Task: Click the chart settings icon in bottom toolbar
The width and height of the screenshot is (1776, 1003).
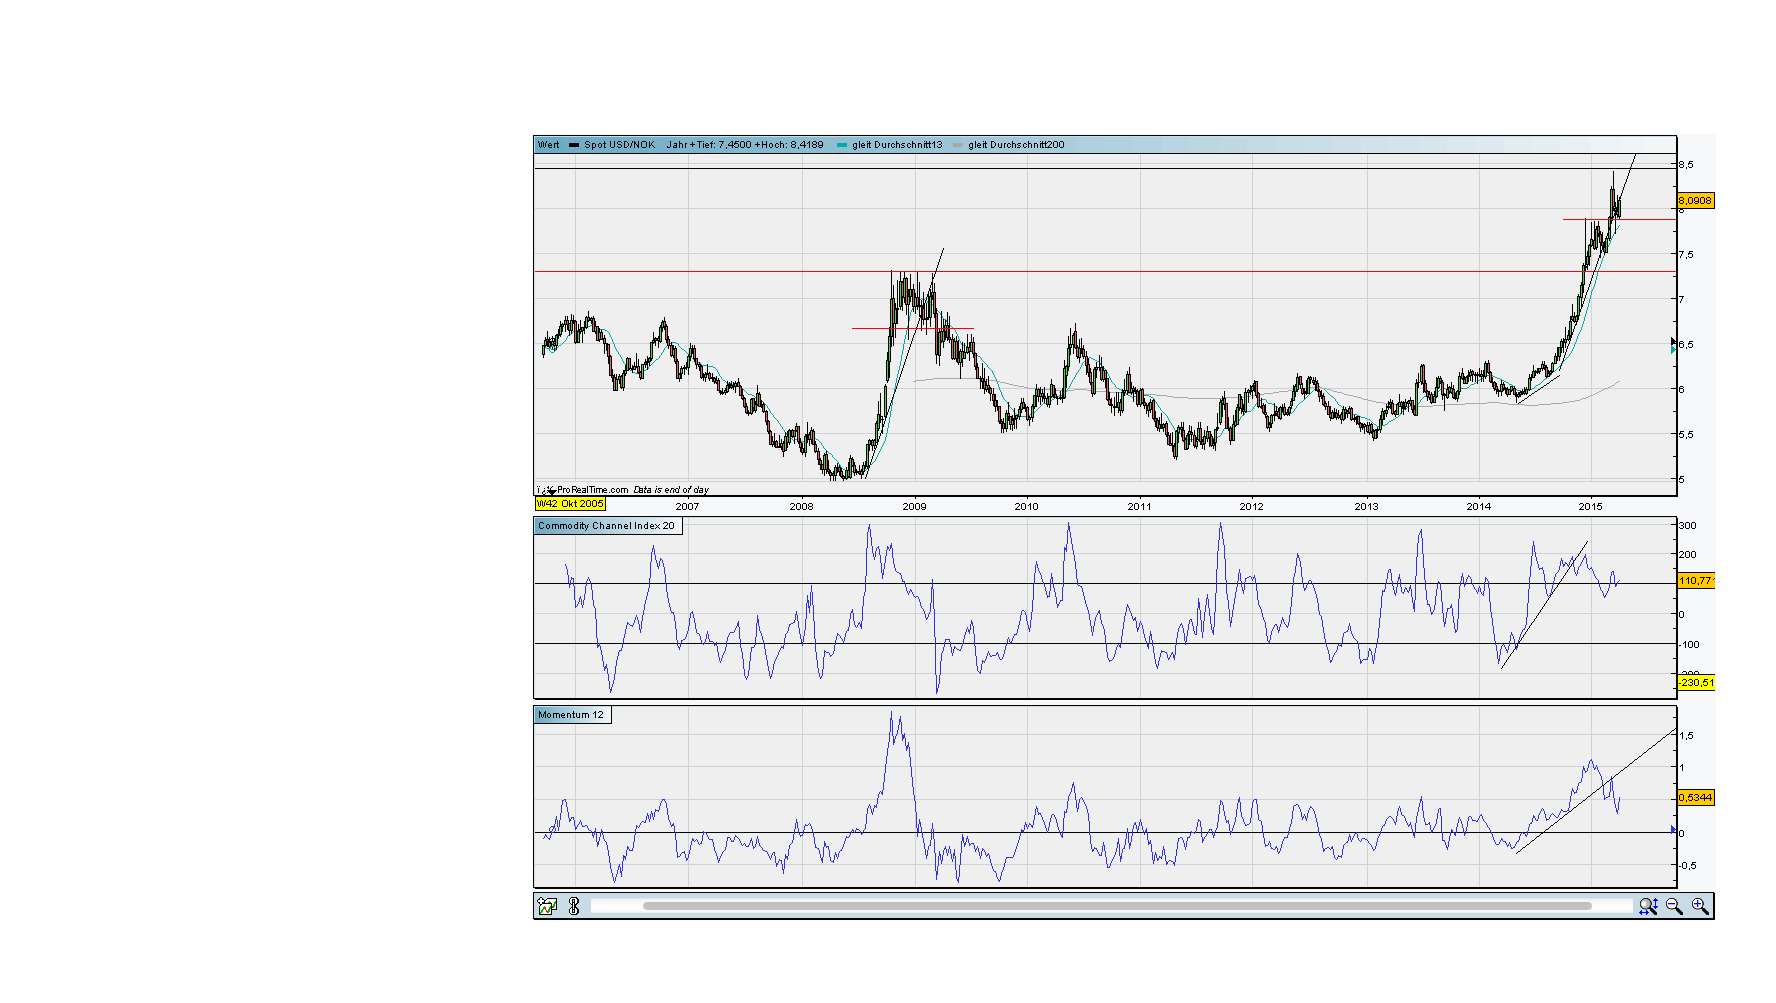Action: point(547,906)
